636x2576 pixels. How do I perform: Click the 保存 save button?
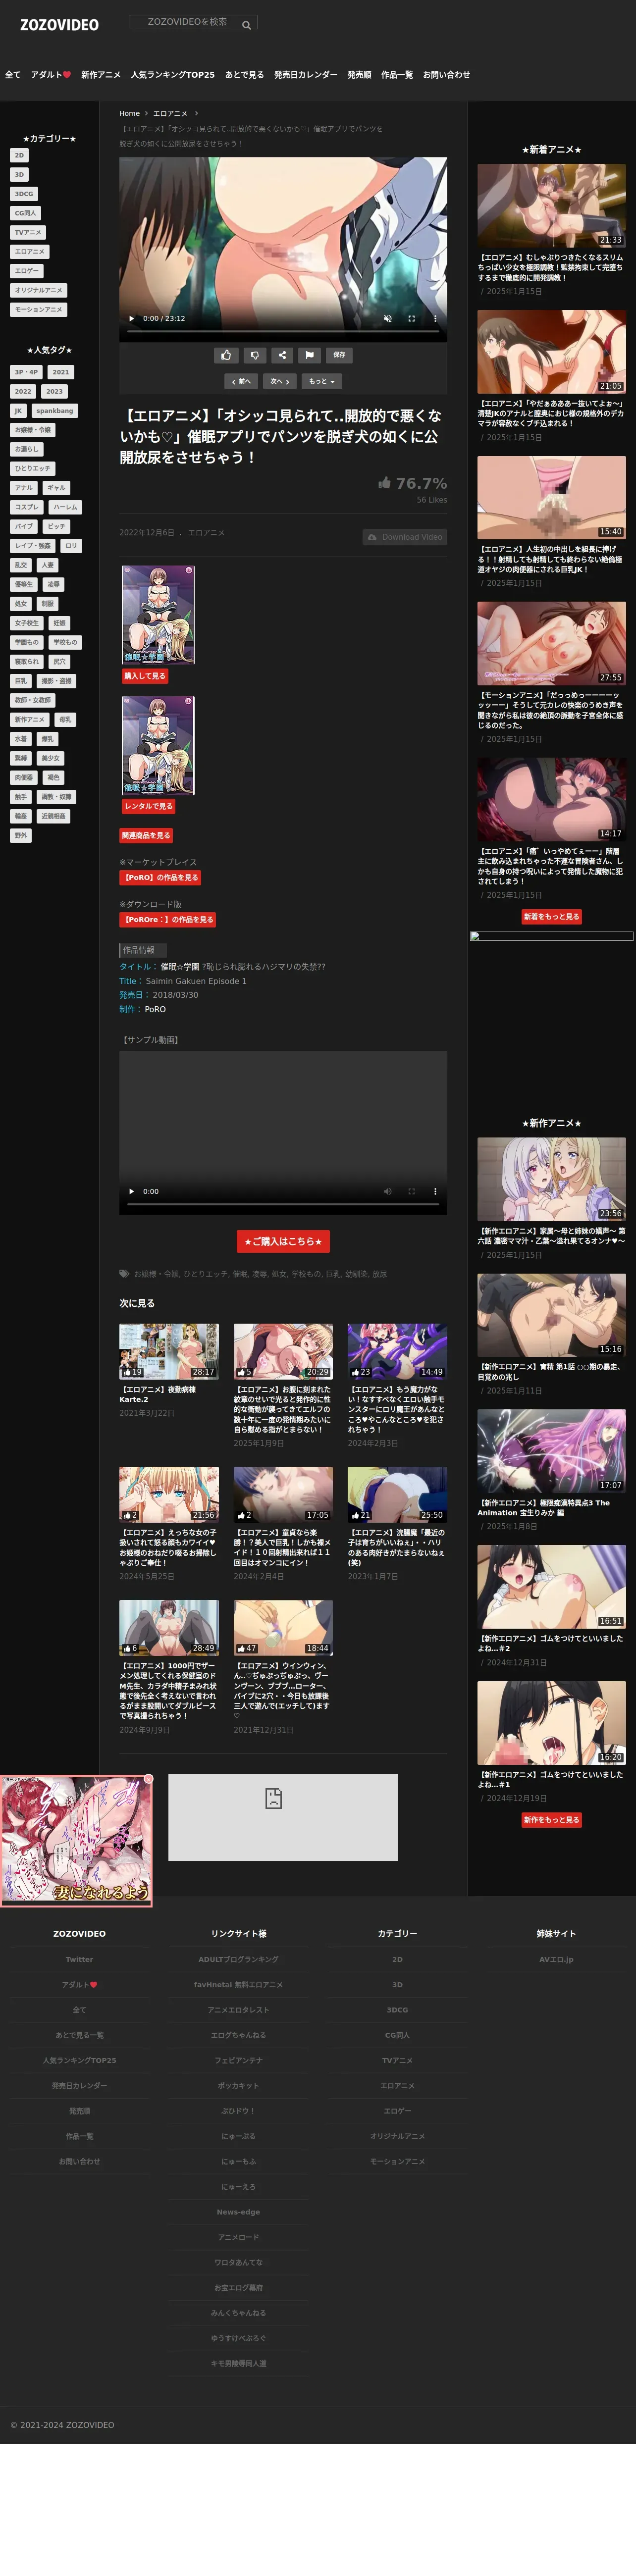coord(339,355)
